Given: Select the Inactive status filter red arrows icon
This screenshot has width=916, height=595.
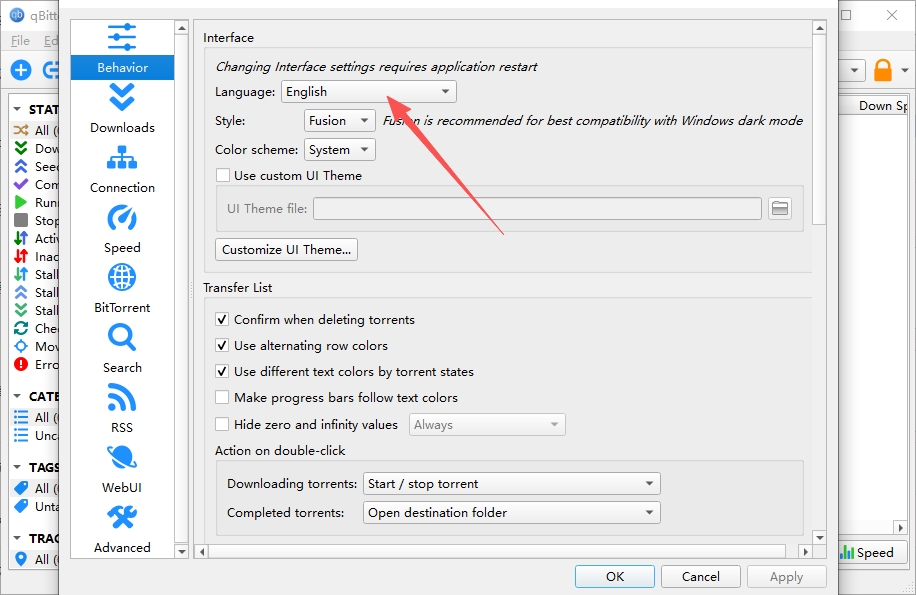Looking at the screenshot, I should tap(21, 256).
